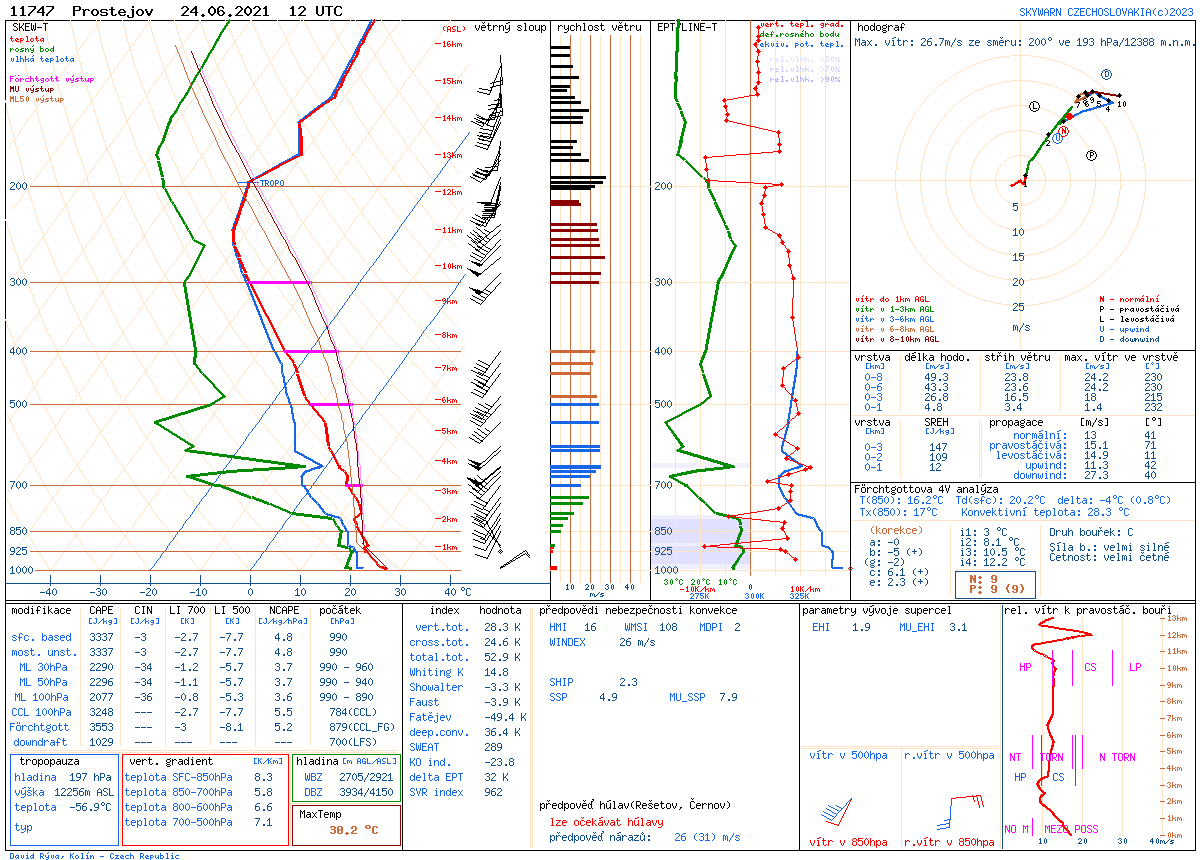Click the WBZ value 2705/2921
Viewport: 1200px width, 860px height.
(x=365, y=776)
